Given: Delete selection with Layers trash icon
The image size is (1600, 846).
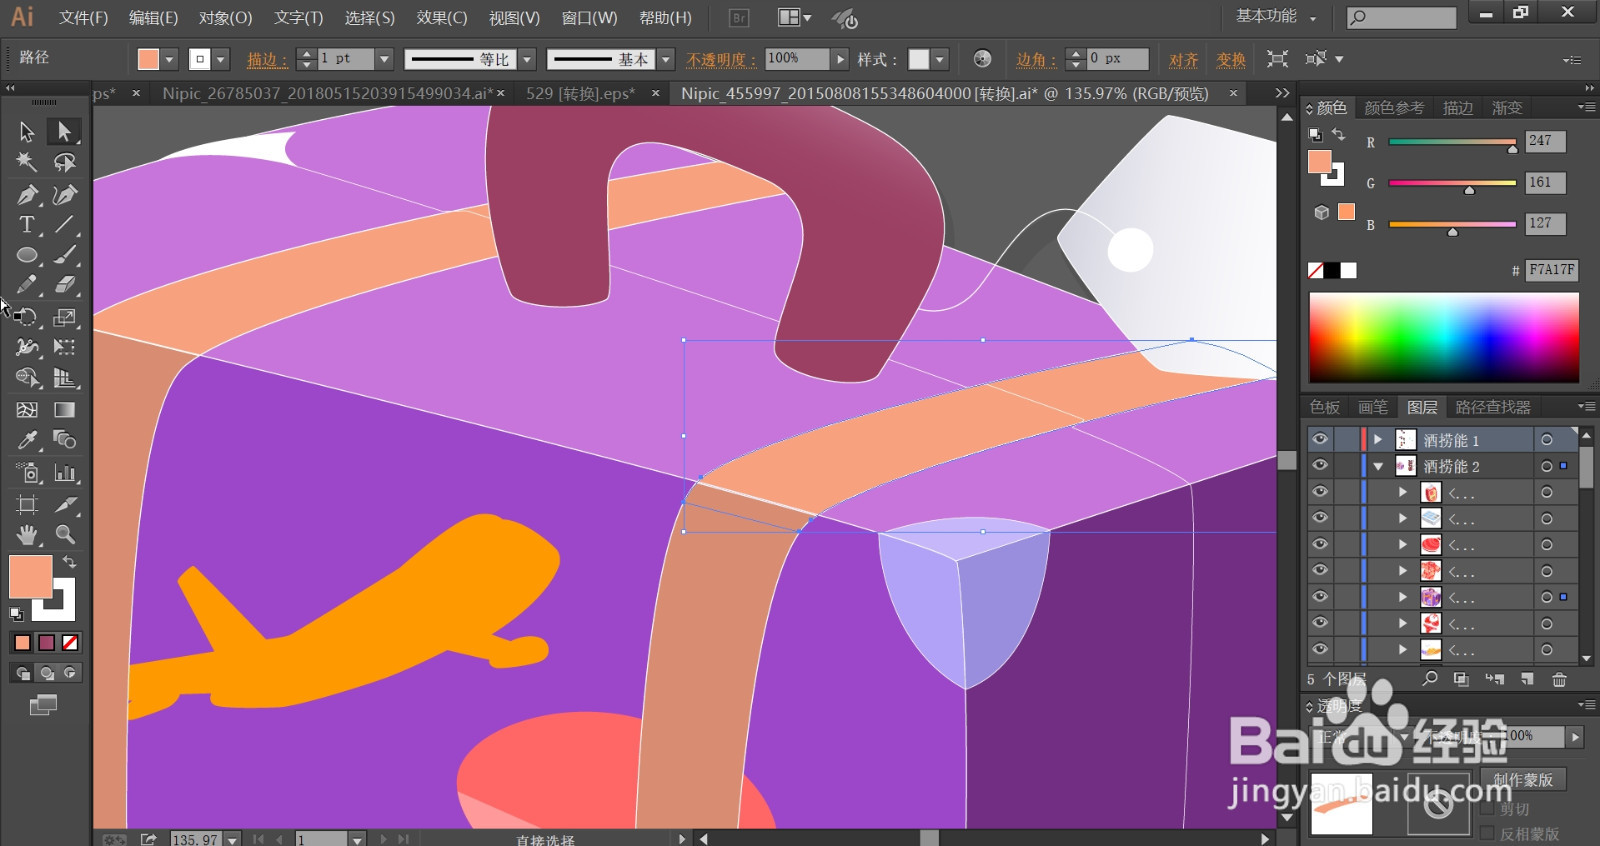Looking at the screenshot, I should point(1559,679).
